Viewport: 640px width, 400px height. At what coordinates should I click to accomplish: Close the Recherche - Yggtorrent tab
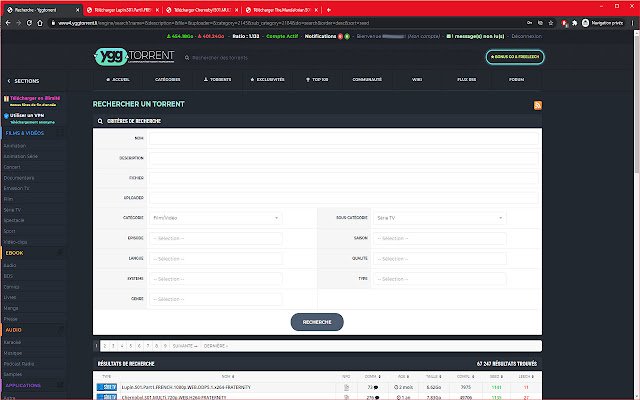coord(78,10)
